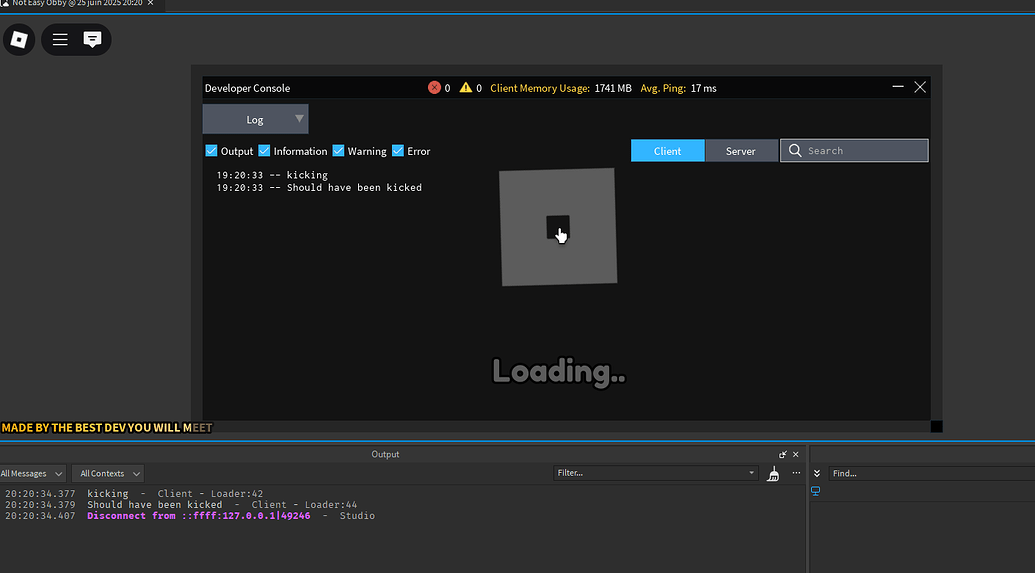The height and width of the screenshot is (573, 1035).
Task: Click the Developer Console title text
Action: [248, 88]
